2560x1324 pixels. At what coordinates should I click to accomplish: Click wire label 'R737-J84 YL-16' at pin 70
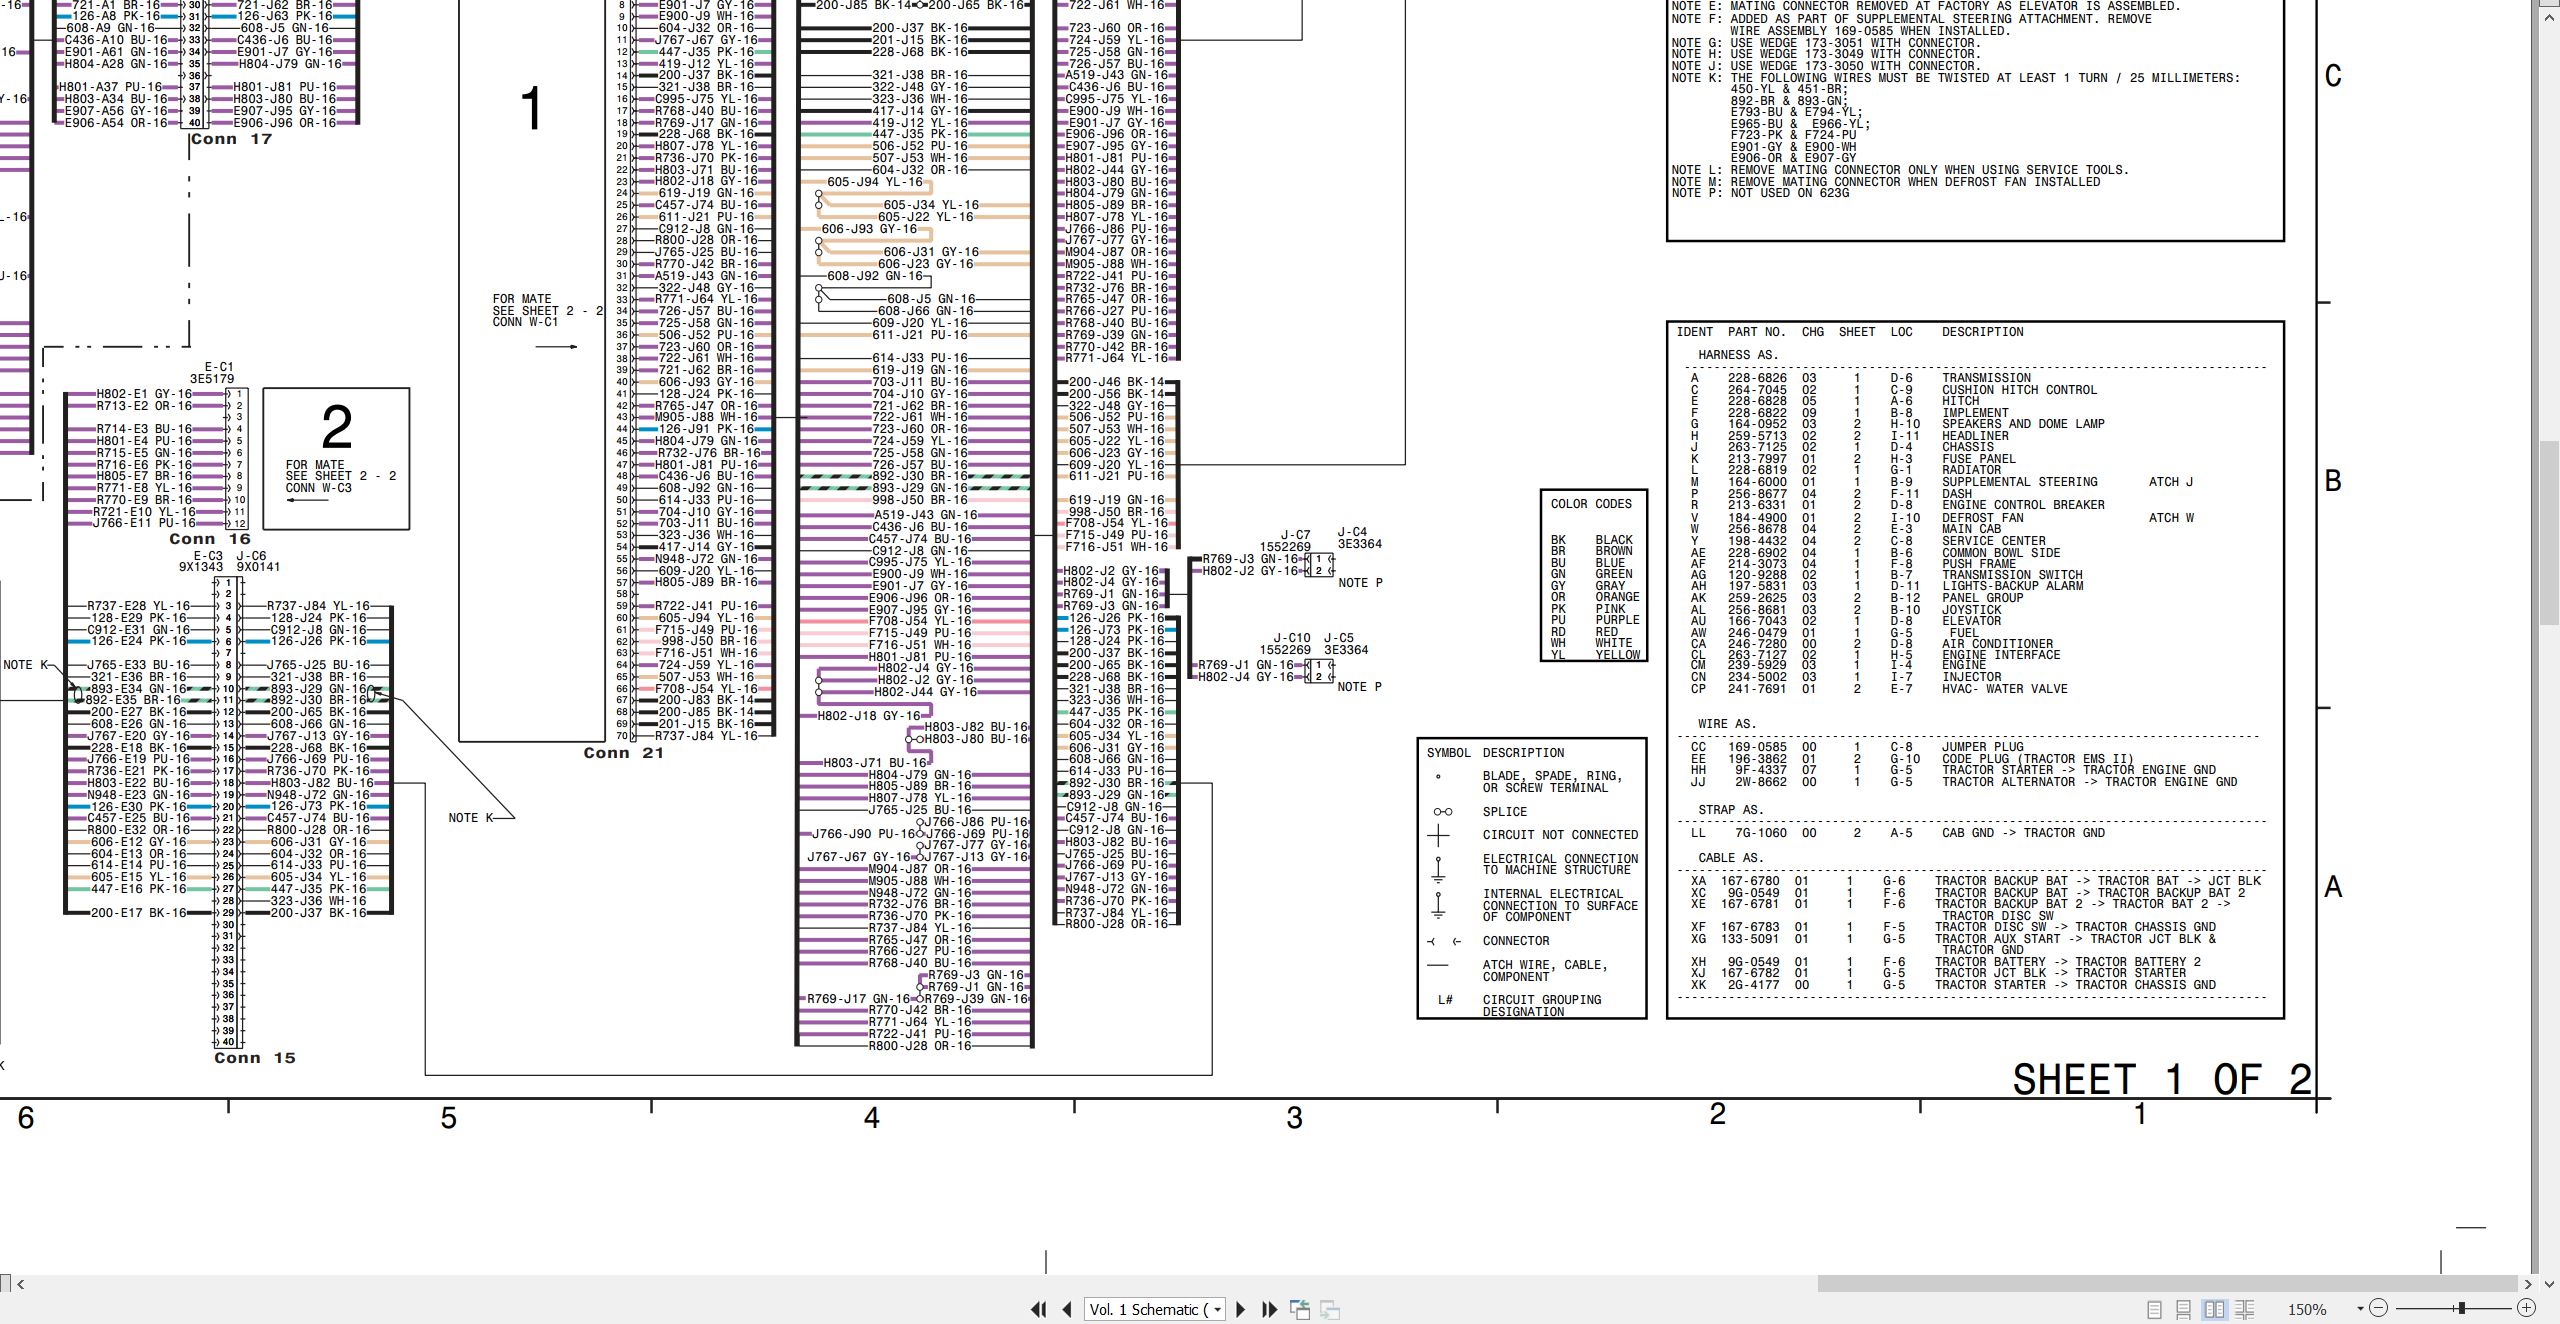tap(706, 736)
